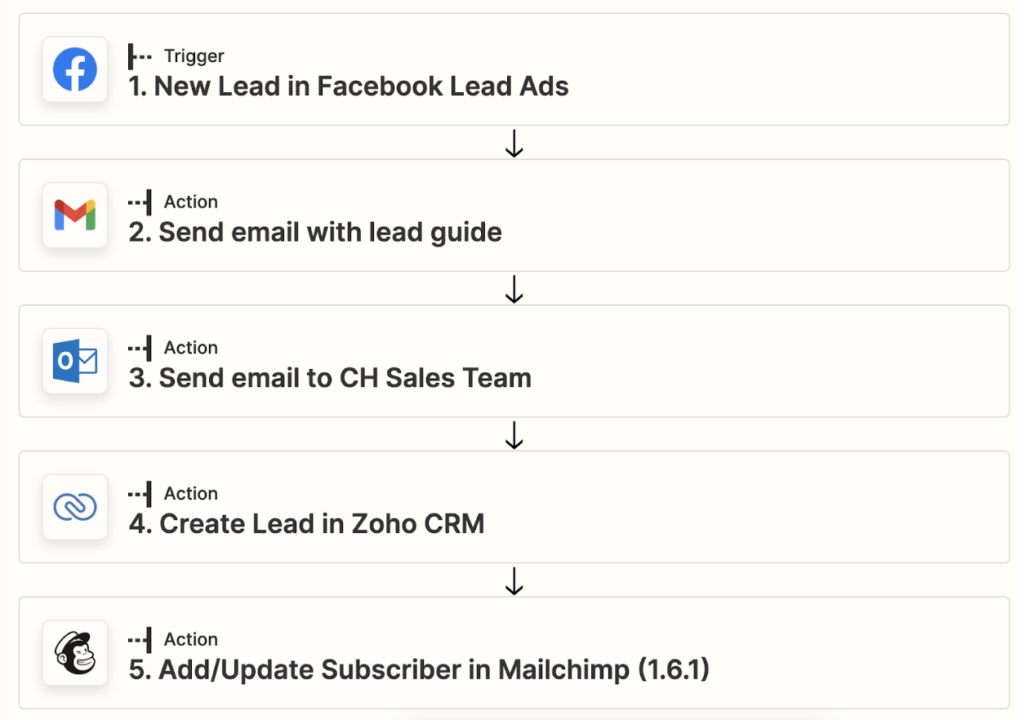
Task: Click the arrow between steps 4 and 5
Action: click(x=515, y=580)
